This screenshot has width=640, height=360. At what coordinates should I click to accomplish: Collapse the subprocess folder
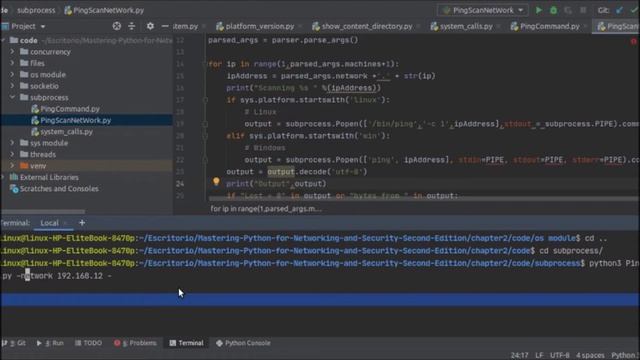(12, 98)
